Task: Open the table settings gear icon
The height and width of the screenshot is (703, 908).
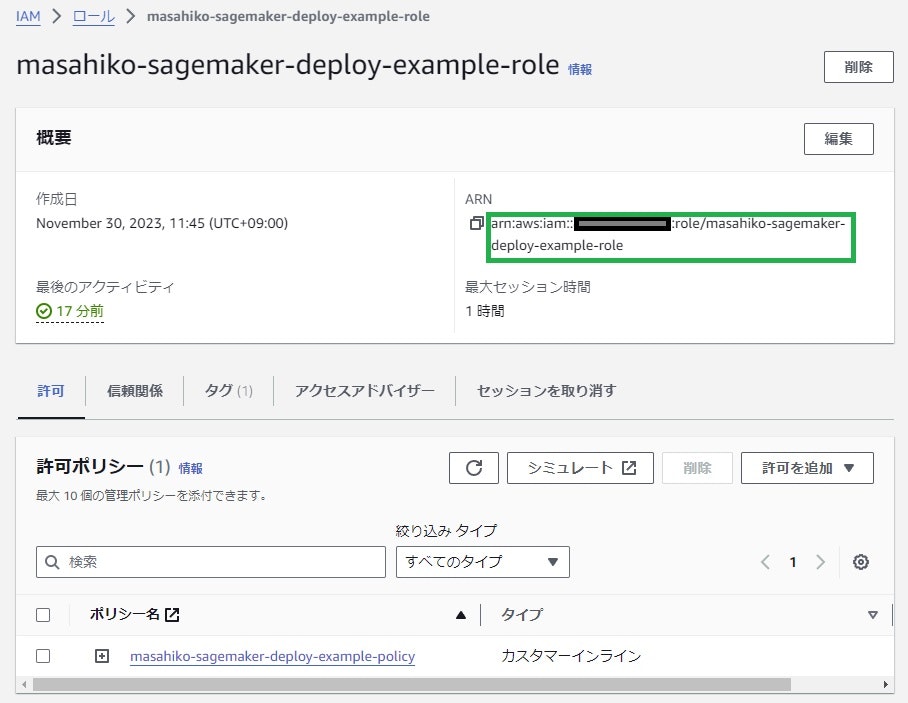Action: (x=861, y=562)
